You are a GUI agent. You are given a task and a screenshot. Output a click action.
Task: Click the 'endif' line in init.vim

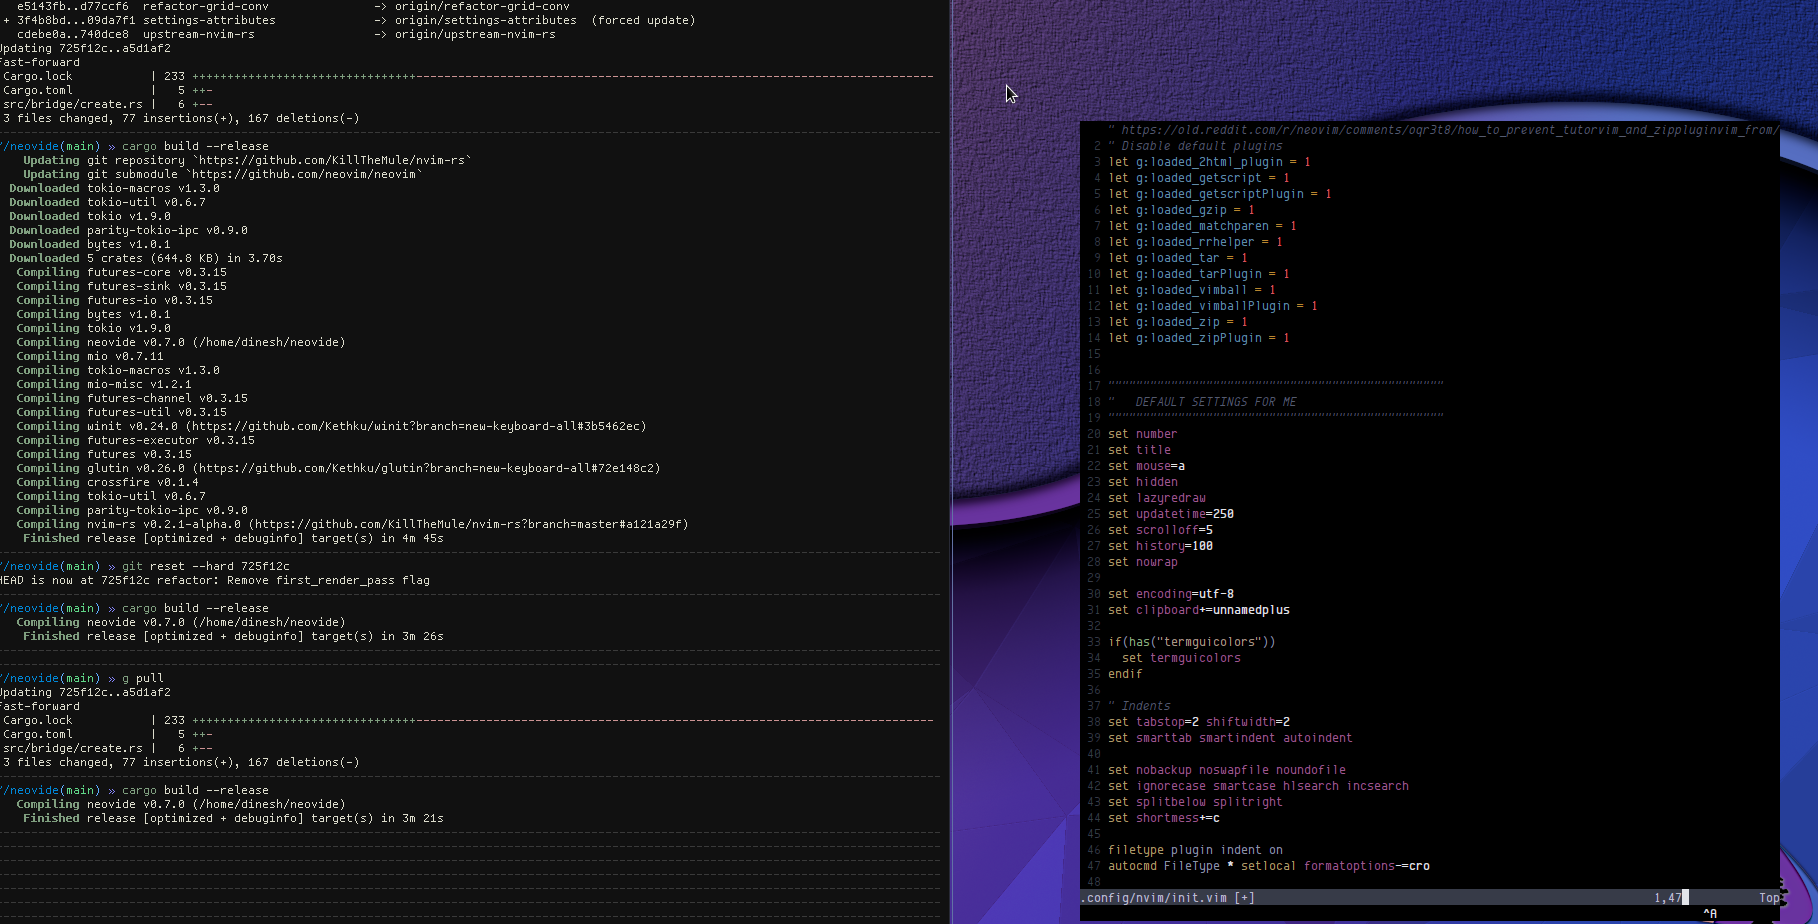pyautogui.click(x=1124, y=674)
